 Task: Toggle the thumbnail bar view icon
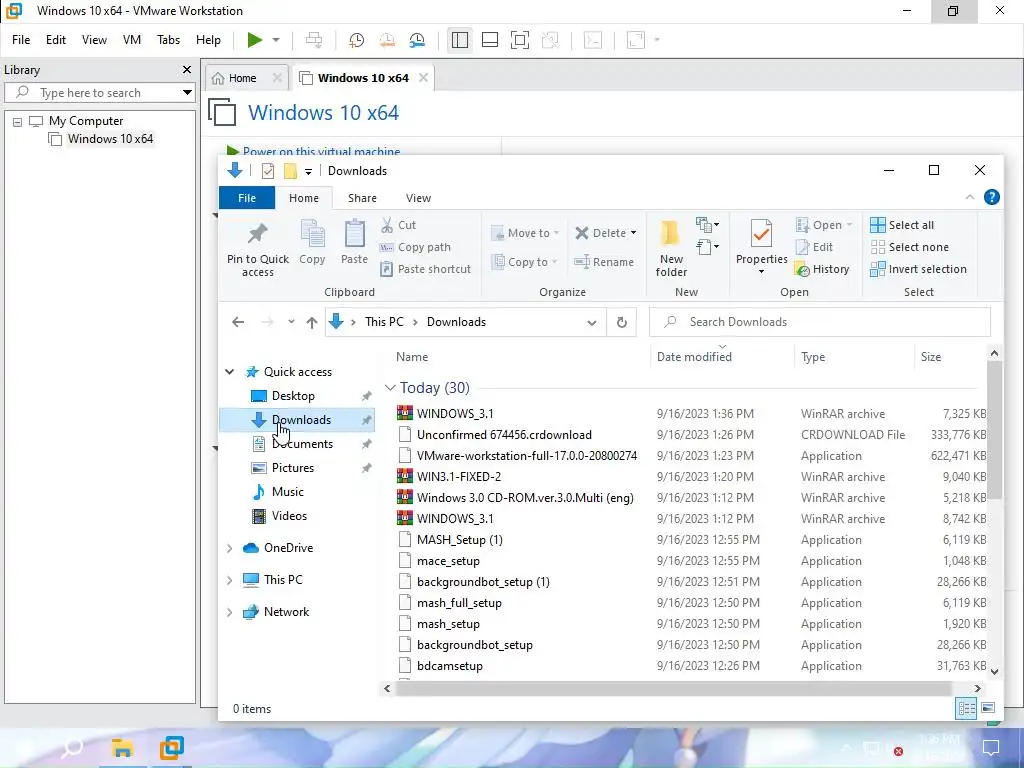click(x=490, y=40)
